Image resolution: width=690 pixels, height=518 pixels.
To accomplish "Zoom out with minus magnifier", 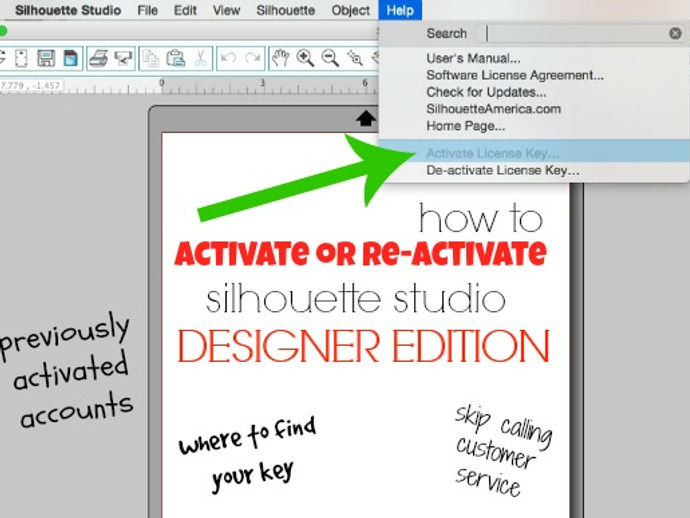I will coord(330,58).
